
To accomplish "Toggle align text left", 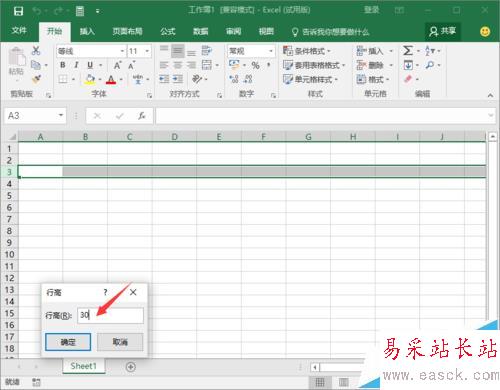I will coord(164,65).
